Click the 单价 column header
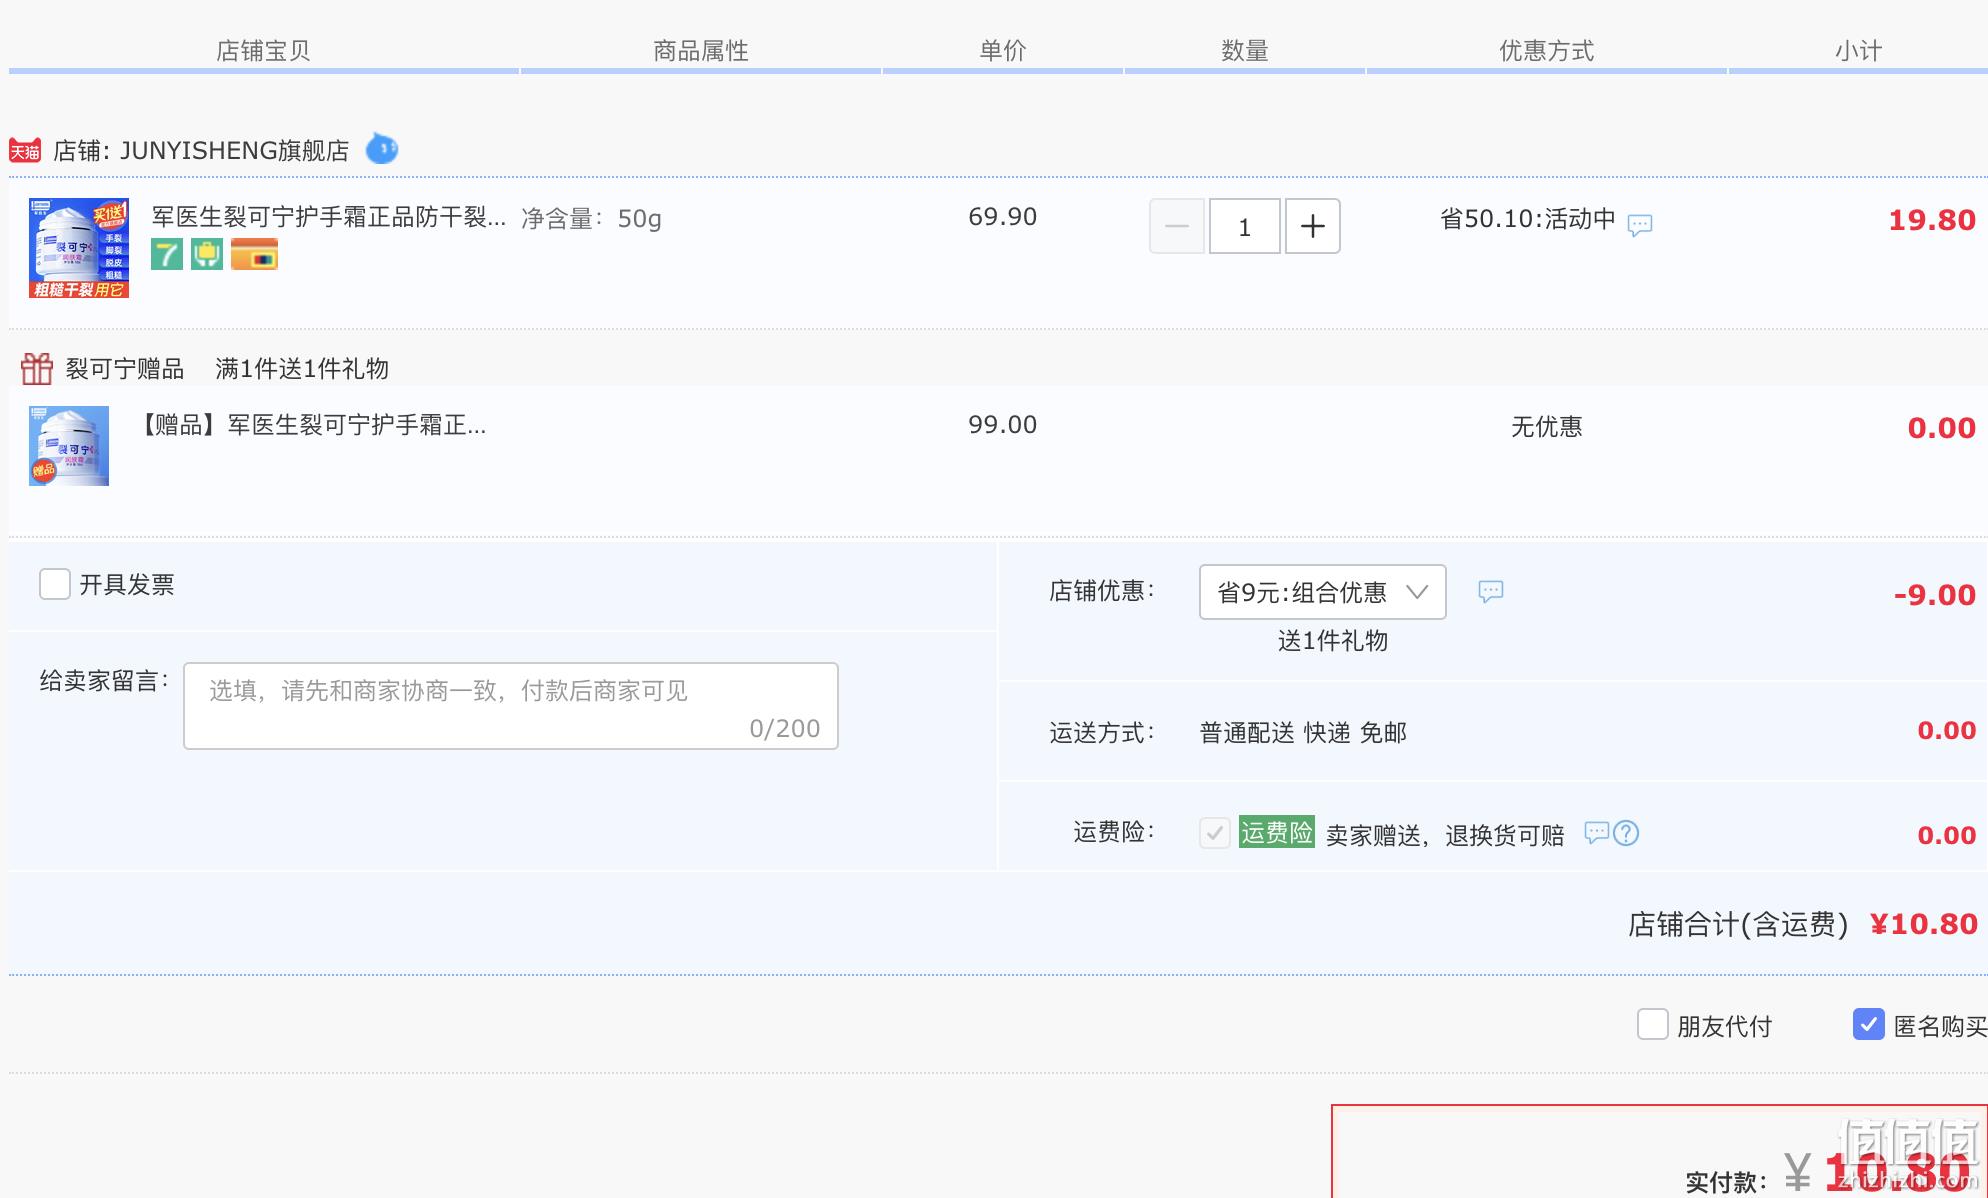 tap(1003, 51)
